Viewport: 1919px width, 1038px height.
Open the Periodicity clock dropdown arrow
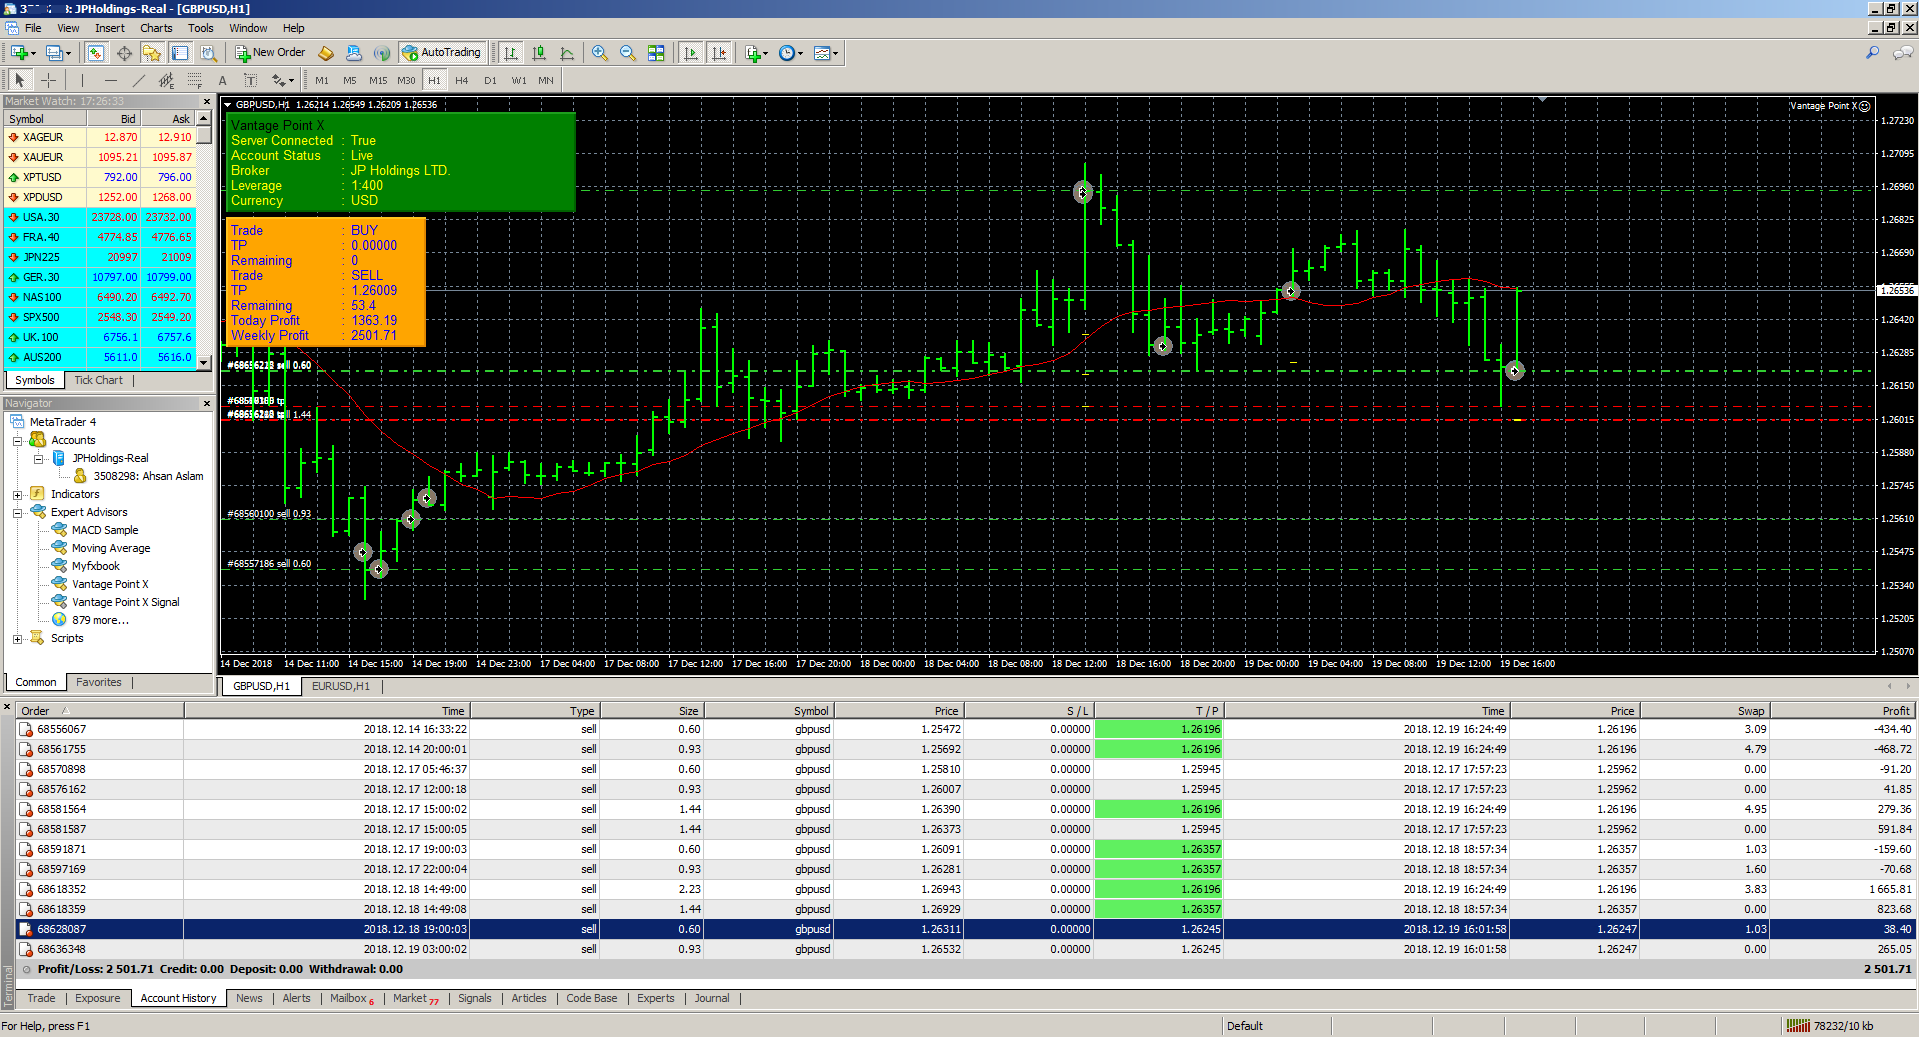[801, 54]
